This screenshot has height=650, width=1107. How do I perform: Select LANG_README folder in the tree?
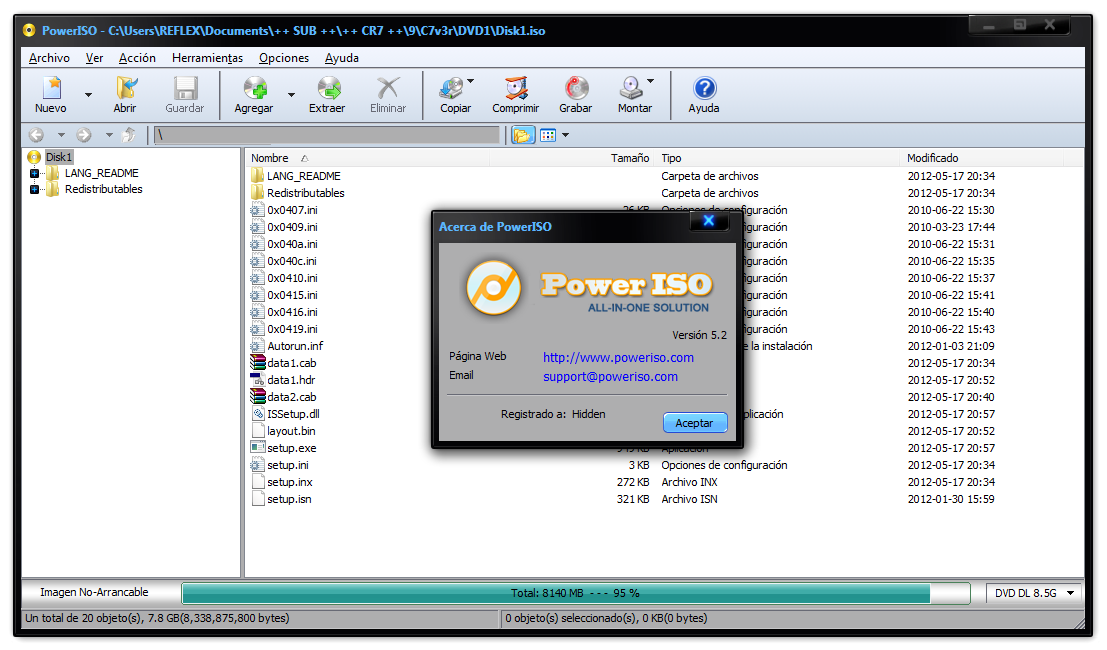click(102, 173)
